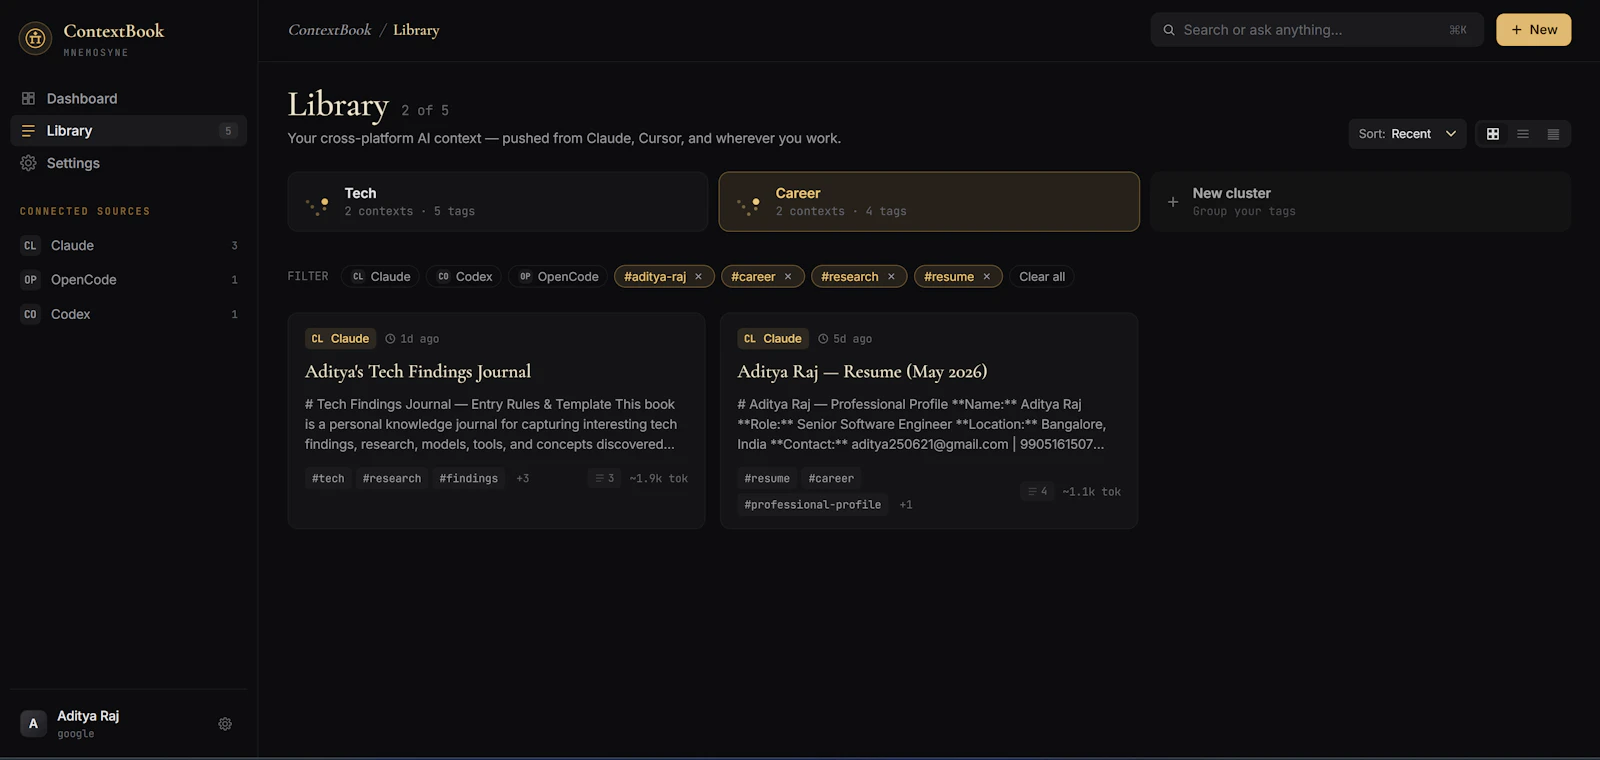Click the Library count badge 5
This screenshot has height=760, width=1600.
pos(228,131)
